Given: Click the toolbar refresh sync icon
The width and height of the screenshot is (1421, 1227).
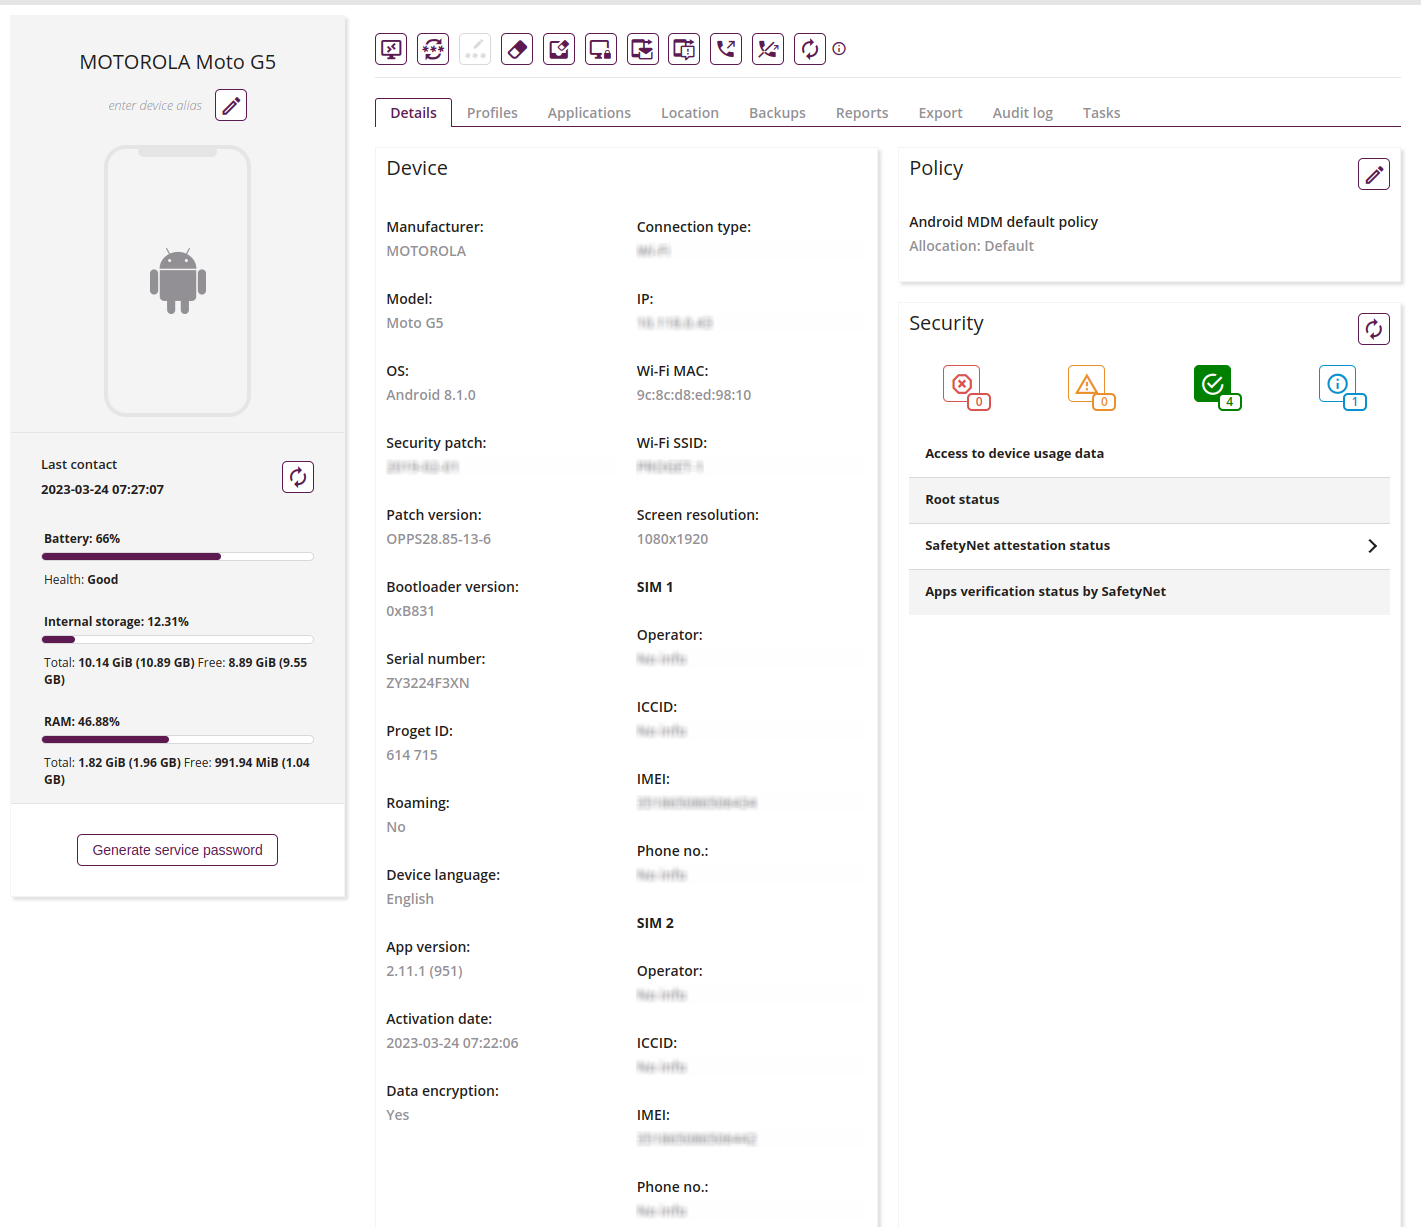Looking at the screenshot, I should click(810, 49).
